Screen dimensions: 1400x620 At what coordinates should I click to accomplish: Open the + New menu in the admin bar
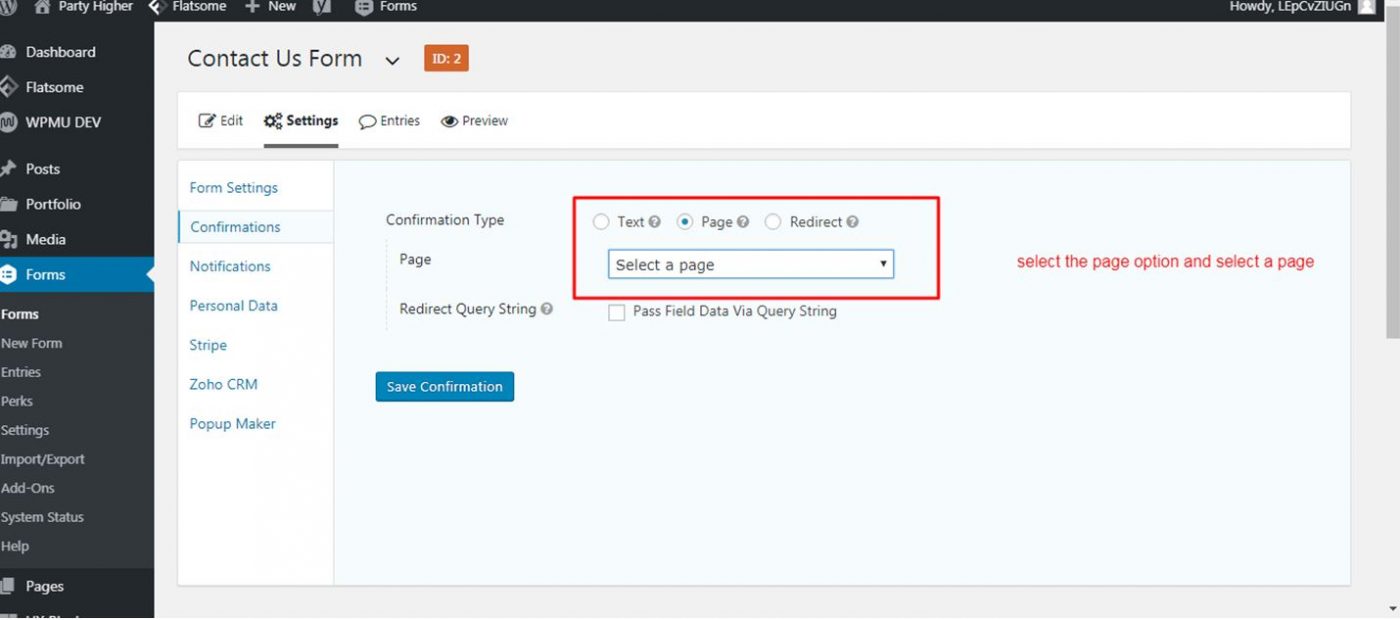pos(268,7)
